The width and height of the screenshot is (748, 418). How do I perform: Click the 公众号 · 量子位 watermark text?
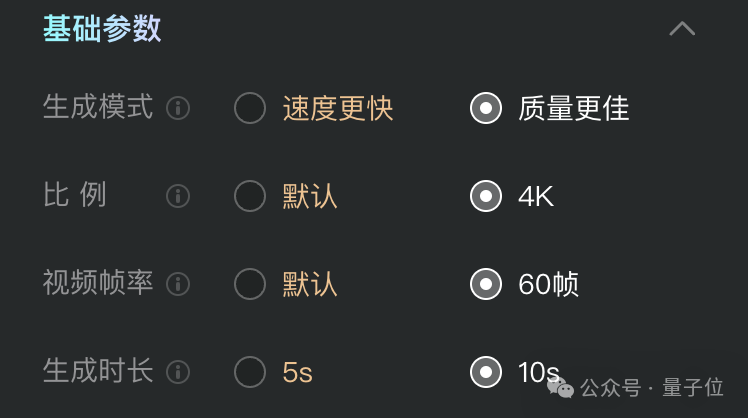click(652, 387)
